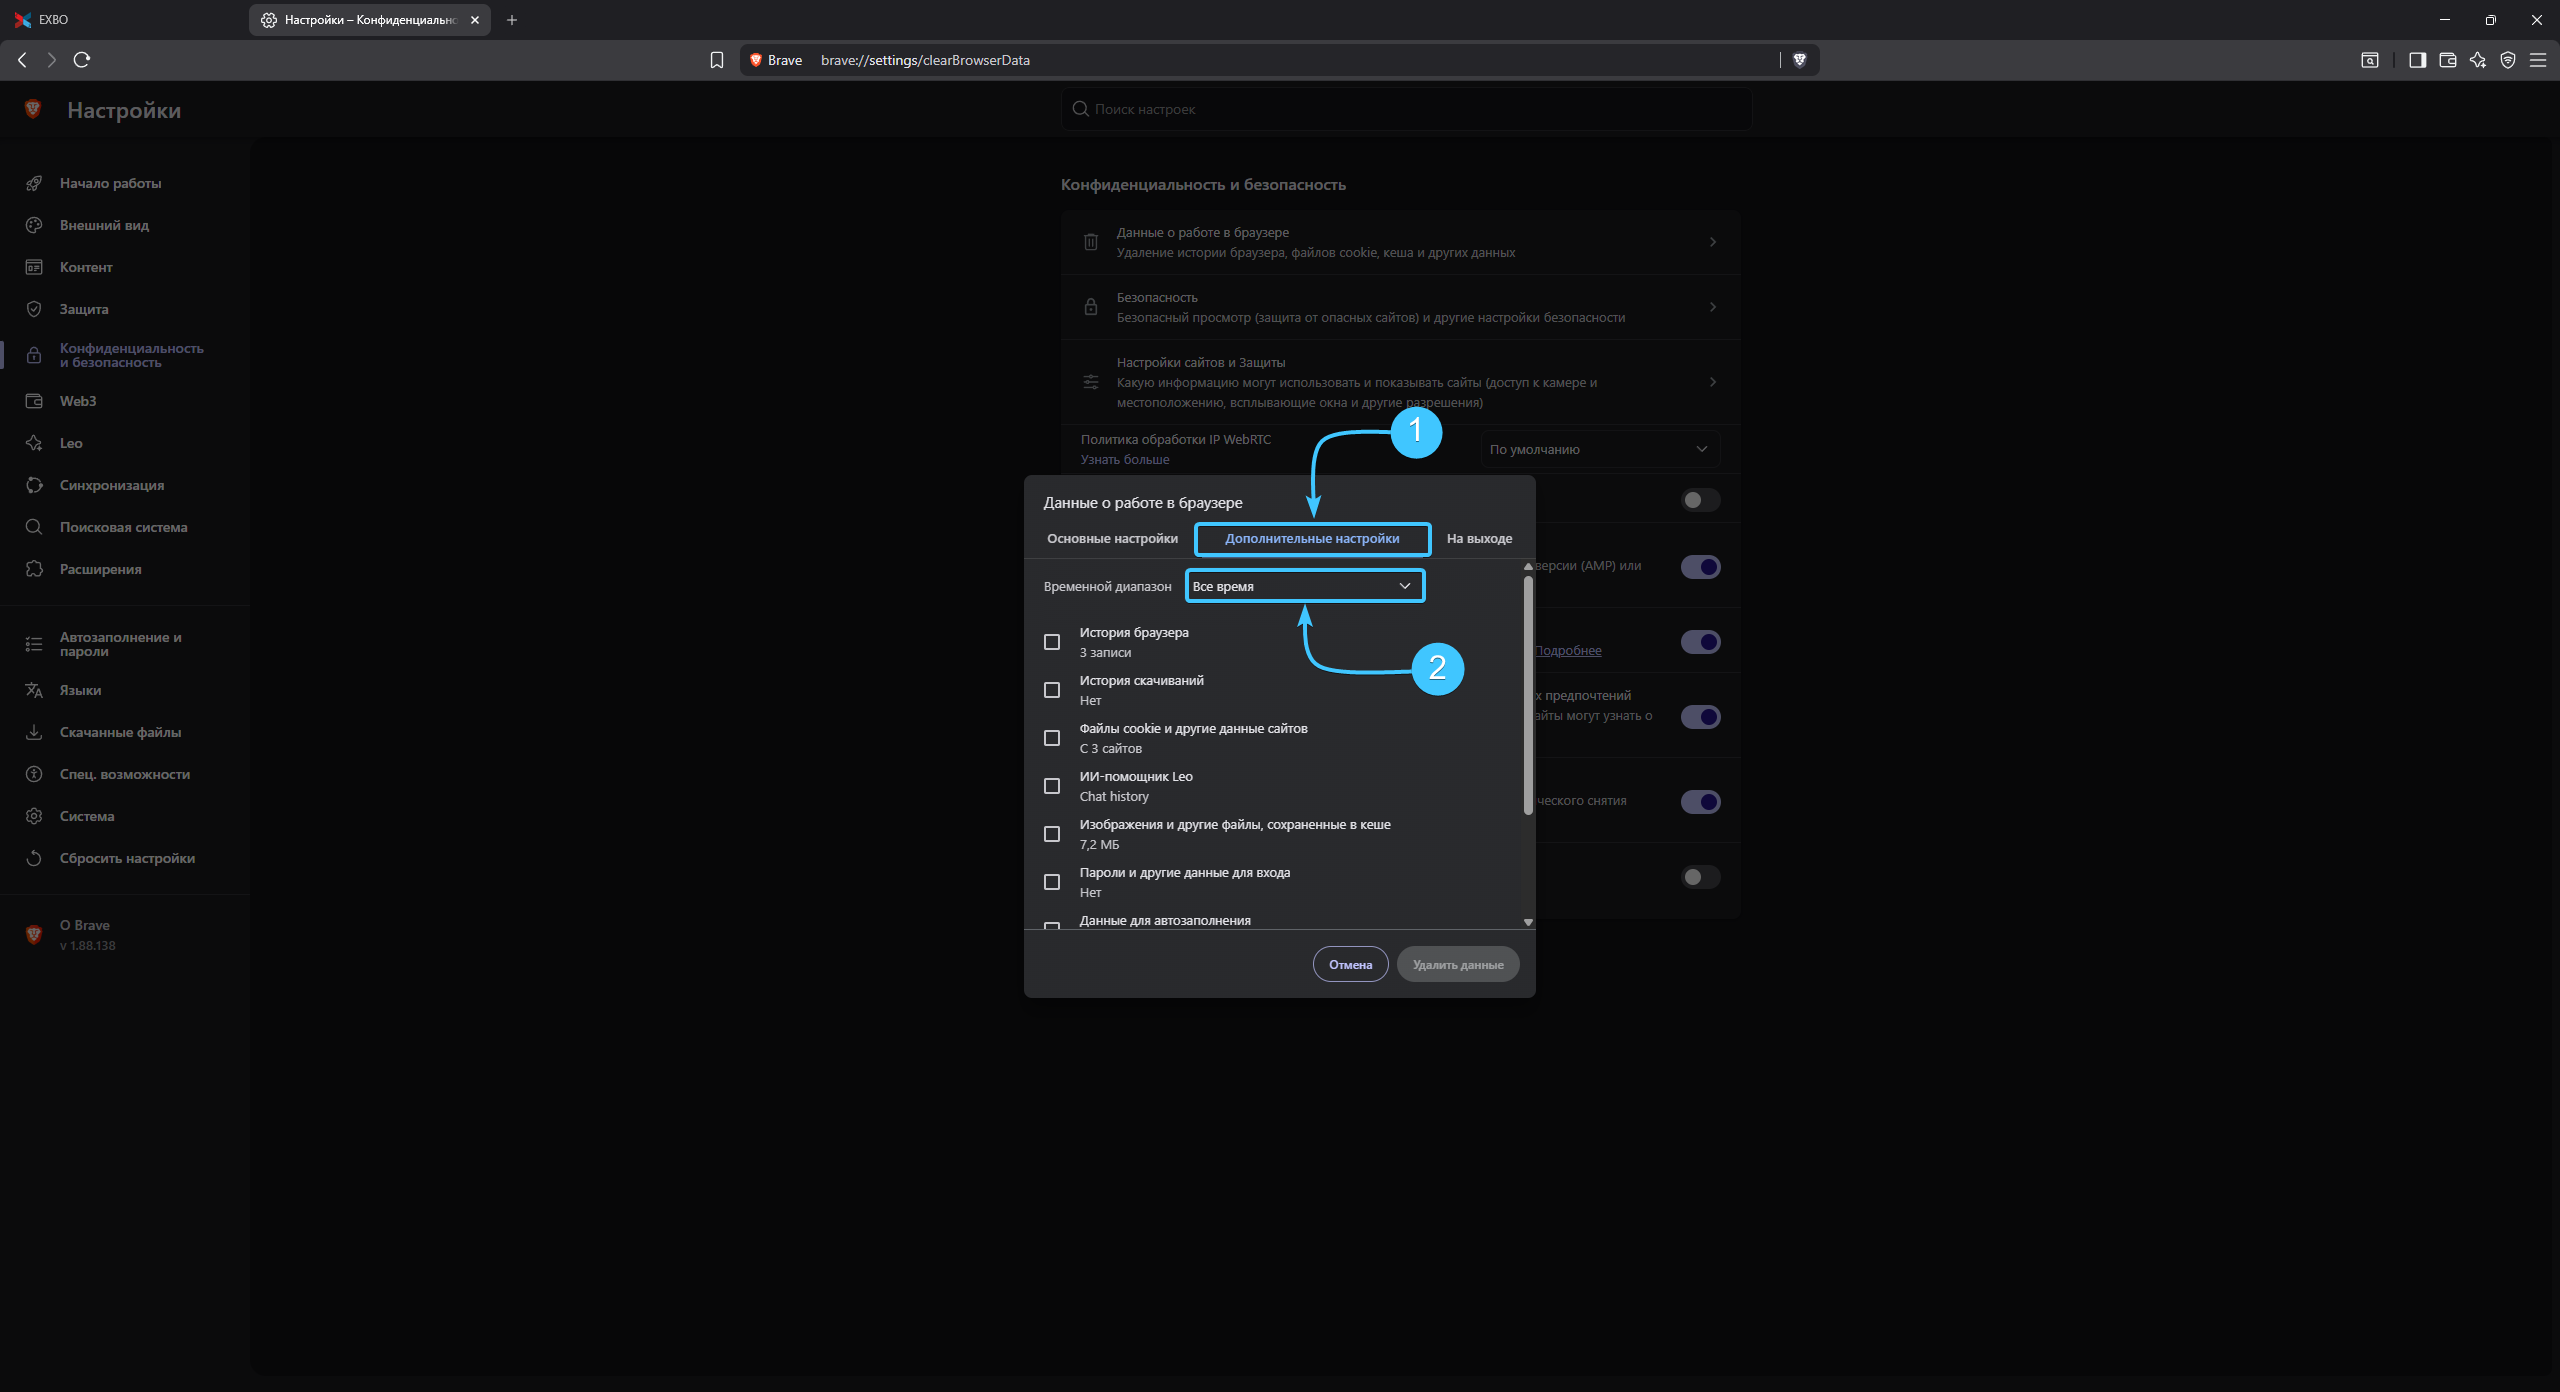Image resolution: width=2560 pixels, height=1392 pixels.
Task: Open 'Внешний вид' in the settings sidebar
Action: (104, 225)
